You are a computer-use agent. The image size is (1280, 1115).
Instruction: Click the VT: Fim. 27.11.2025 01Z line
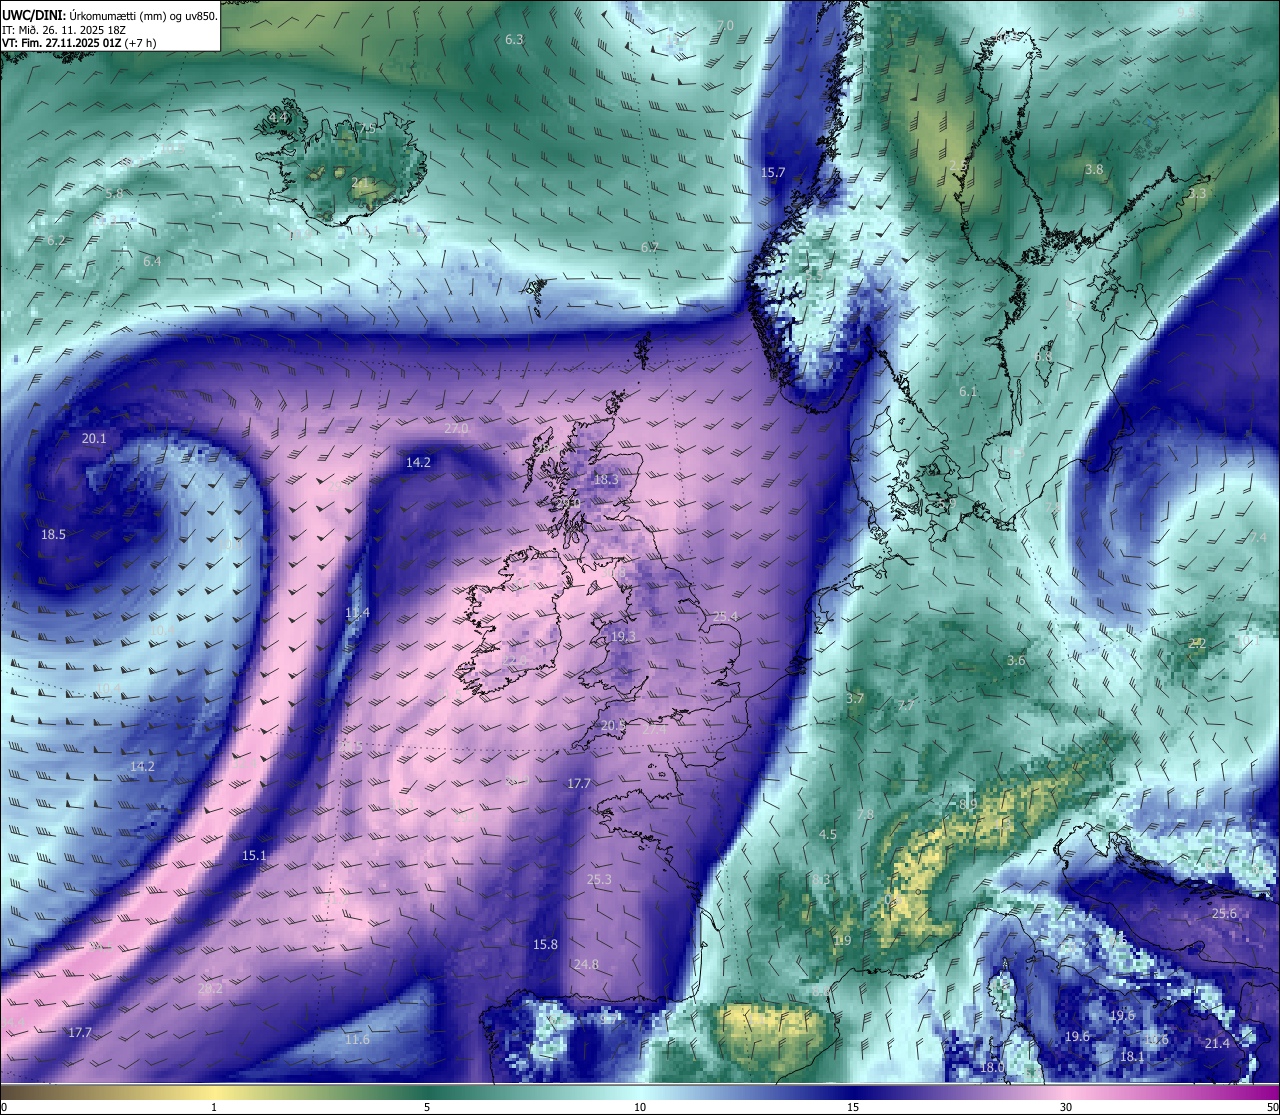coord(79,43)
